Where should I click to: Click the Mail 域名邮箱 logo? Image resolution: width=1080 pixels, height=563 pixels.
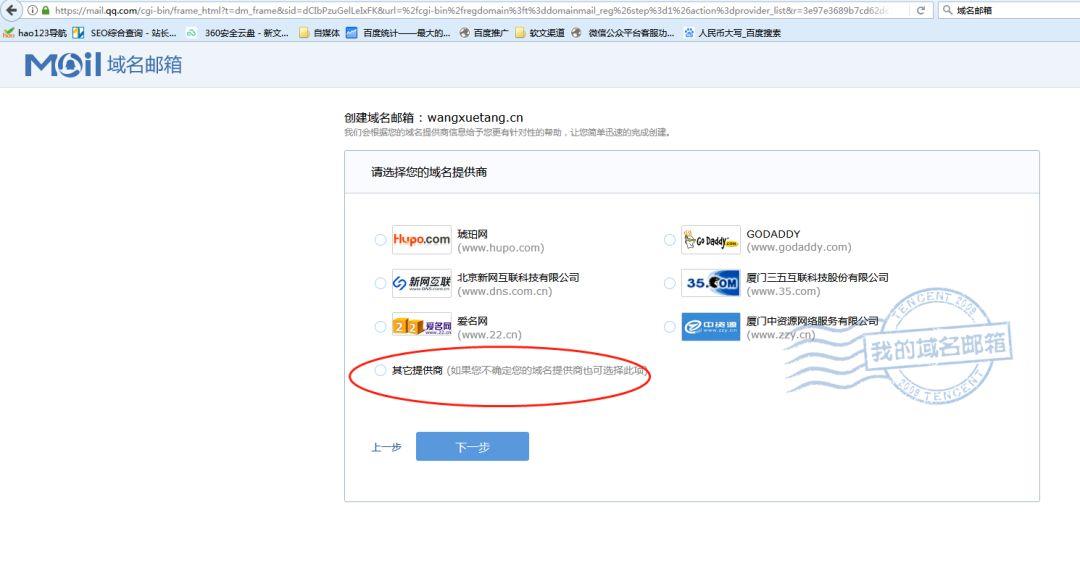point(103,64)
